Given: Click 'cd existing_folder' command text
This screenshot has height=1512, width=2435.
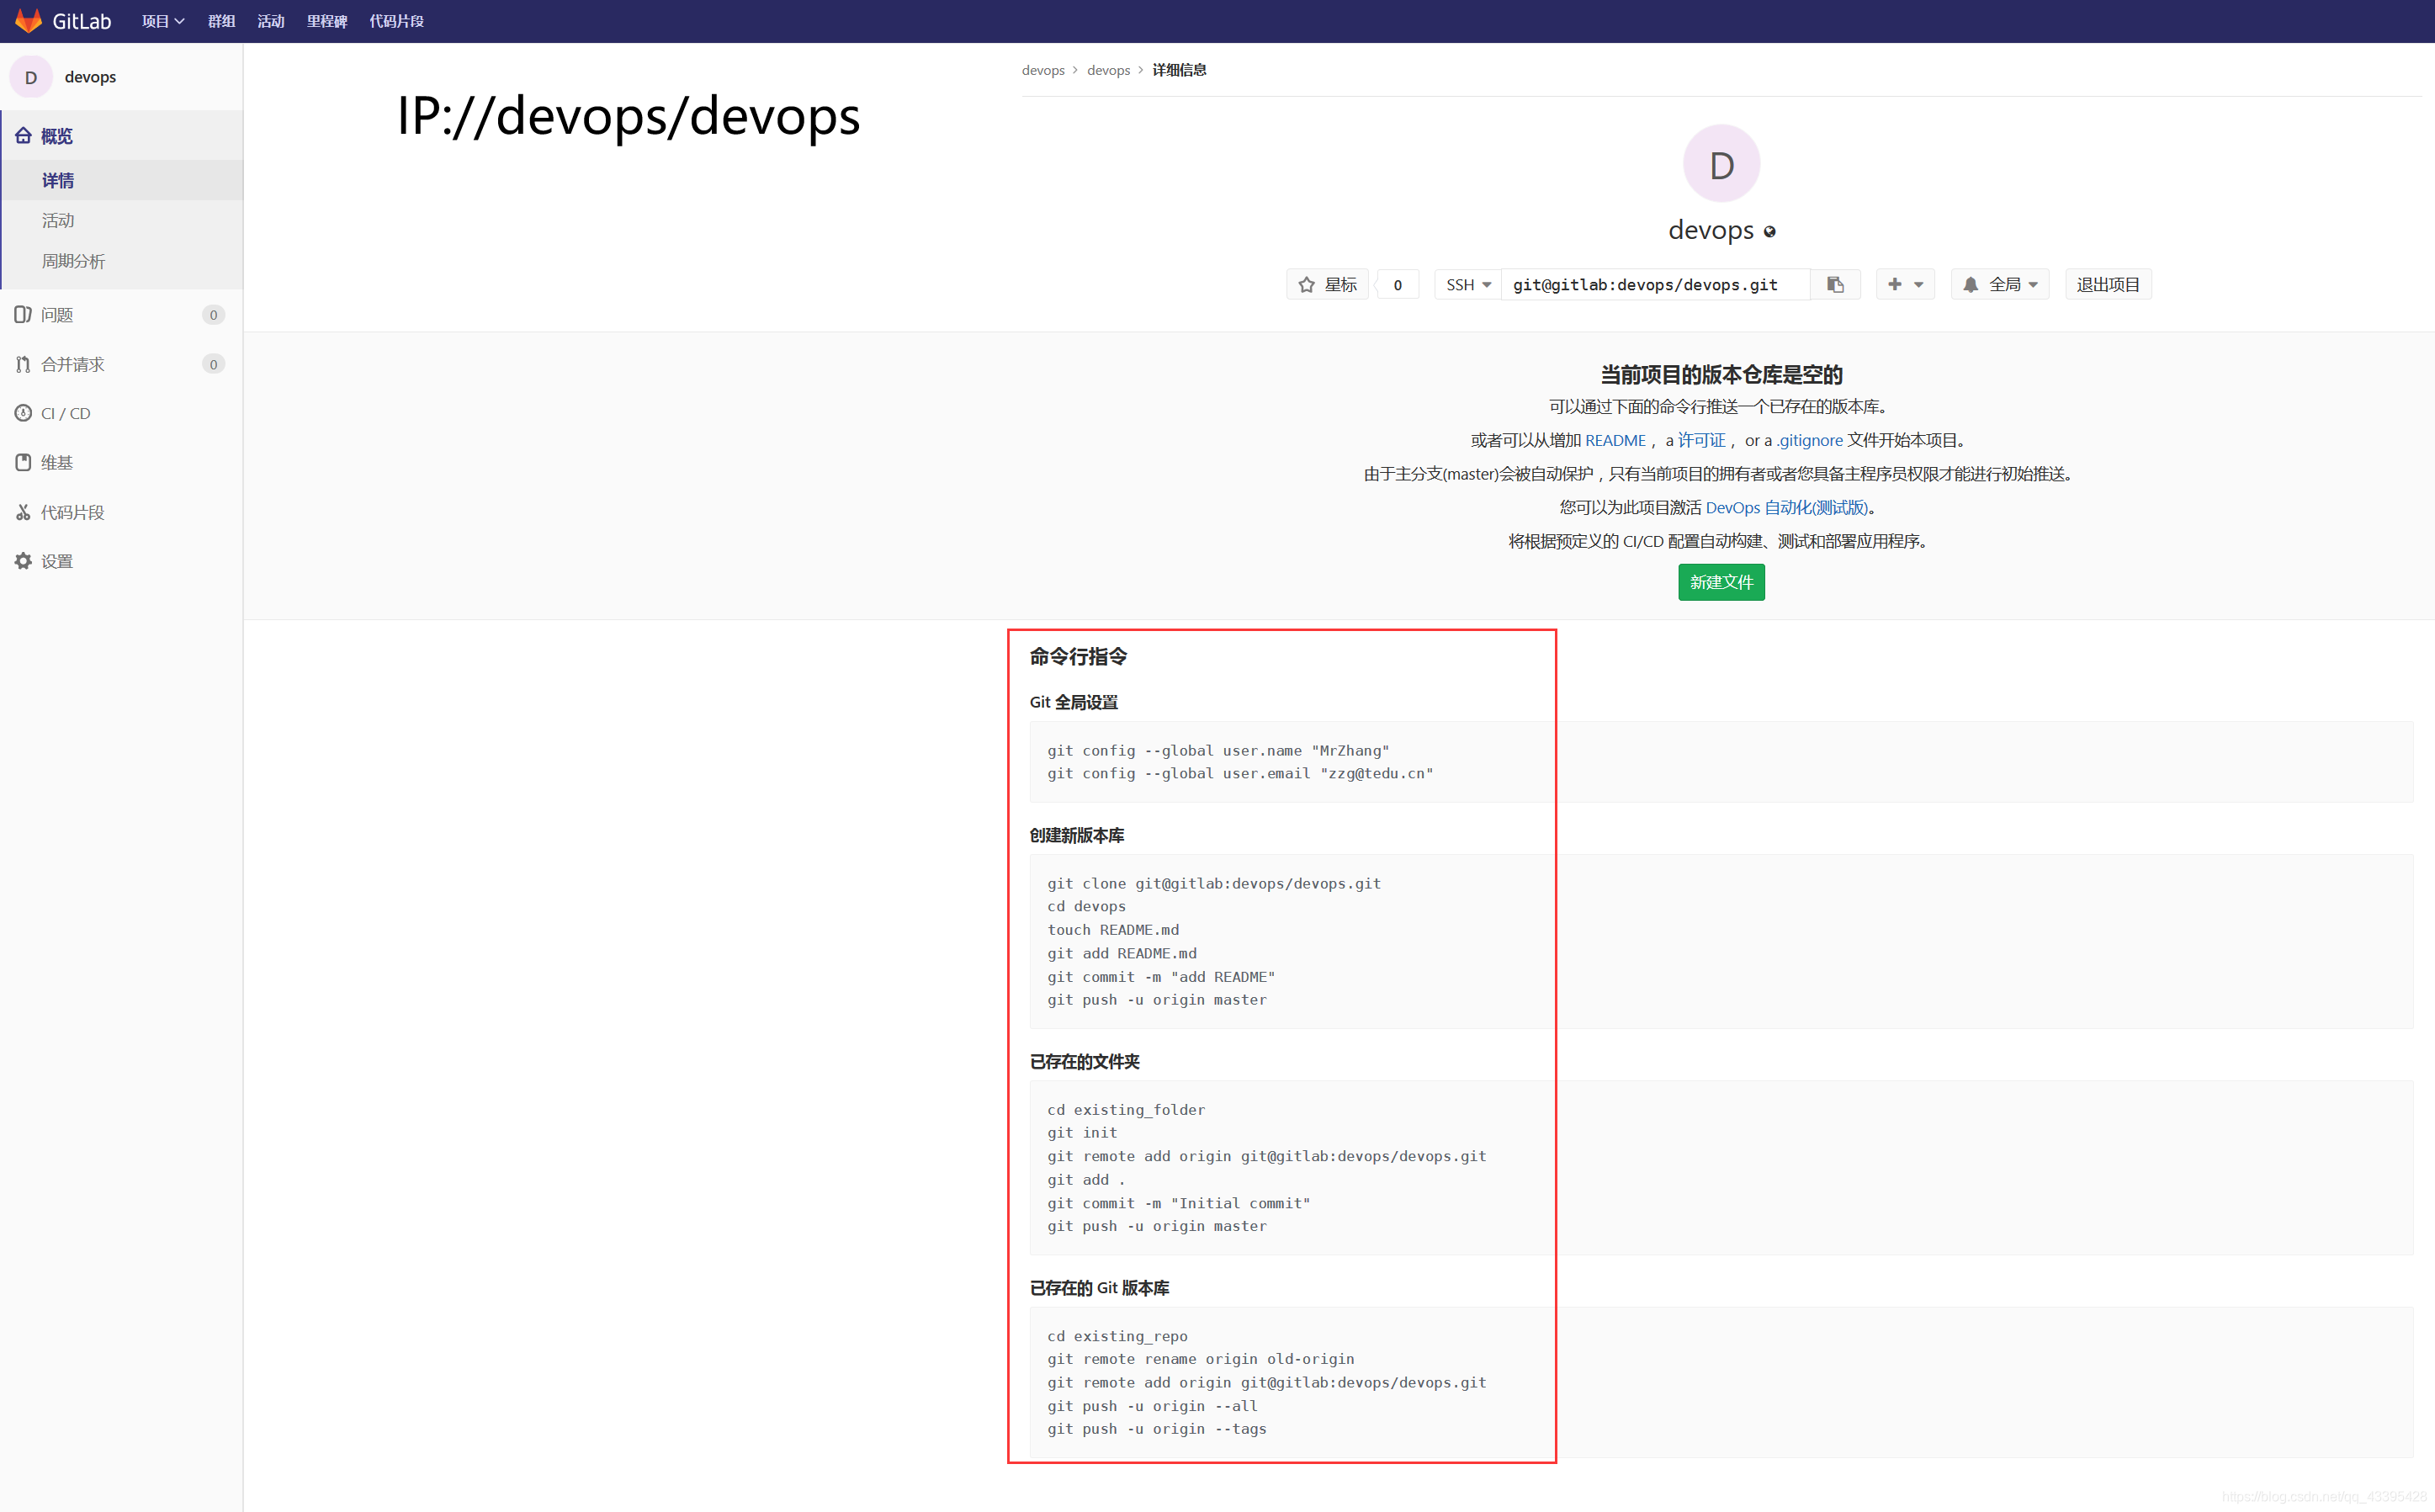Looking at the screenshot, I should click(x=1126, y=1109).
